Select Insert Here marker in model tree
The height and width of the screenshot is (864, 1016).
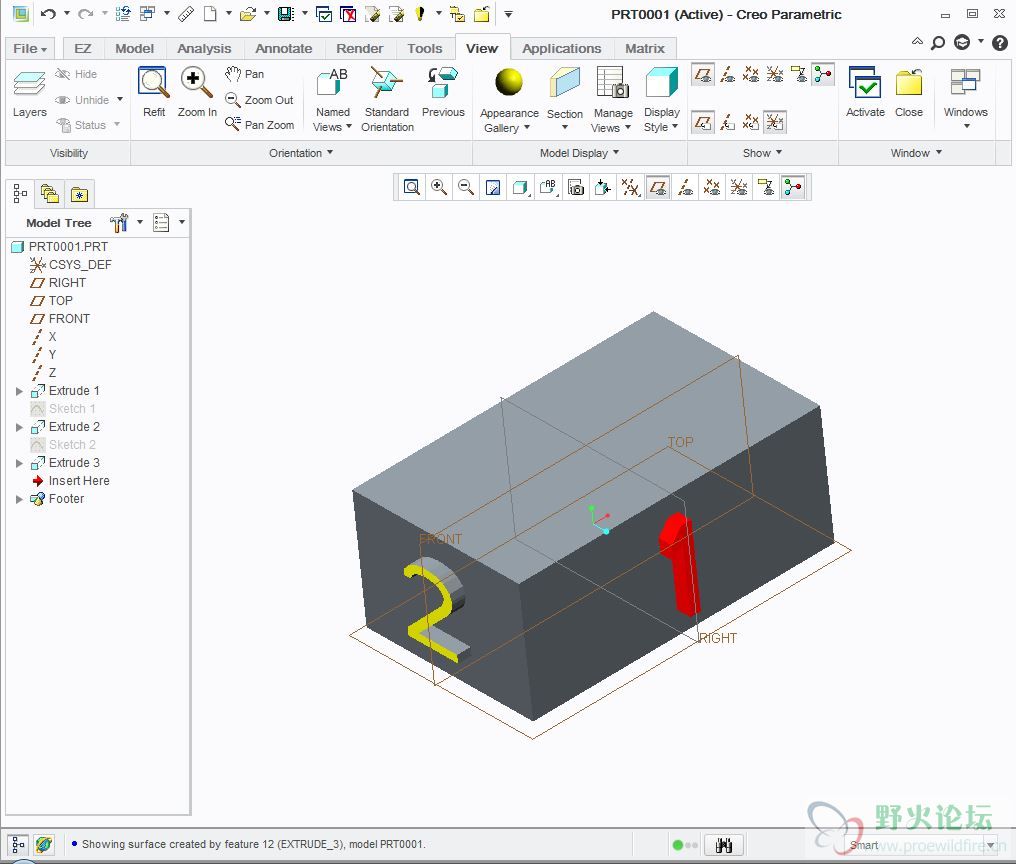click(70, 481)
